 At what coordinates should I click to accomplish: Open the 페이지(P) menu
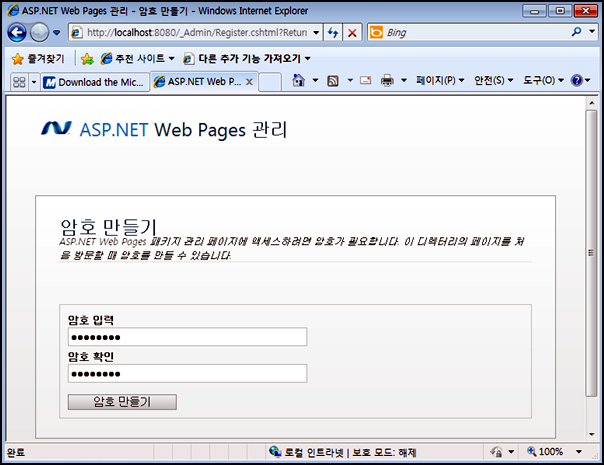[x=440, y=81]
